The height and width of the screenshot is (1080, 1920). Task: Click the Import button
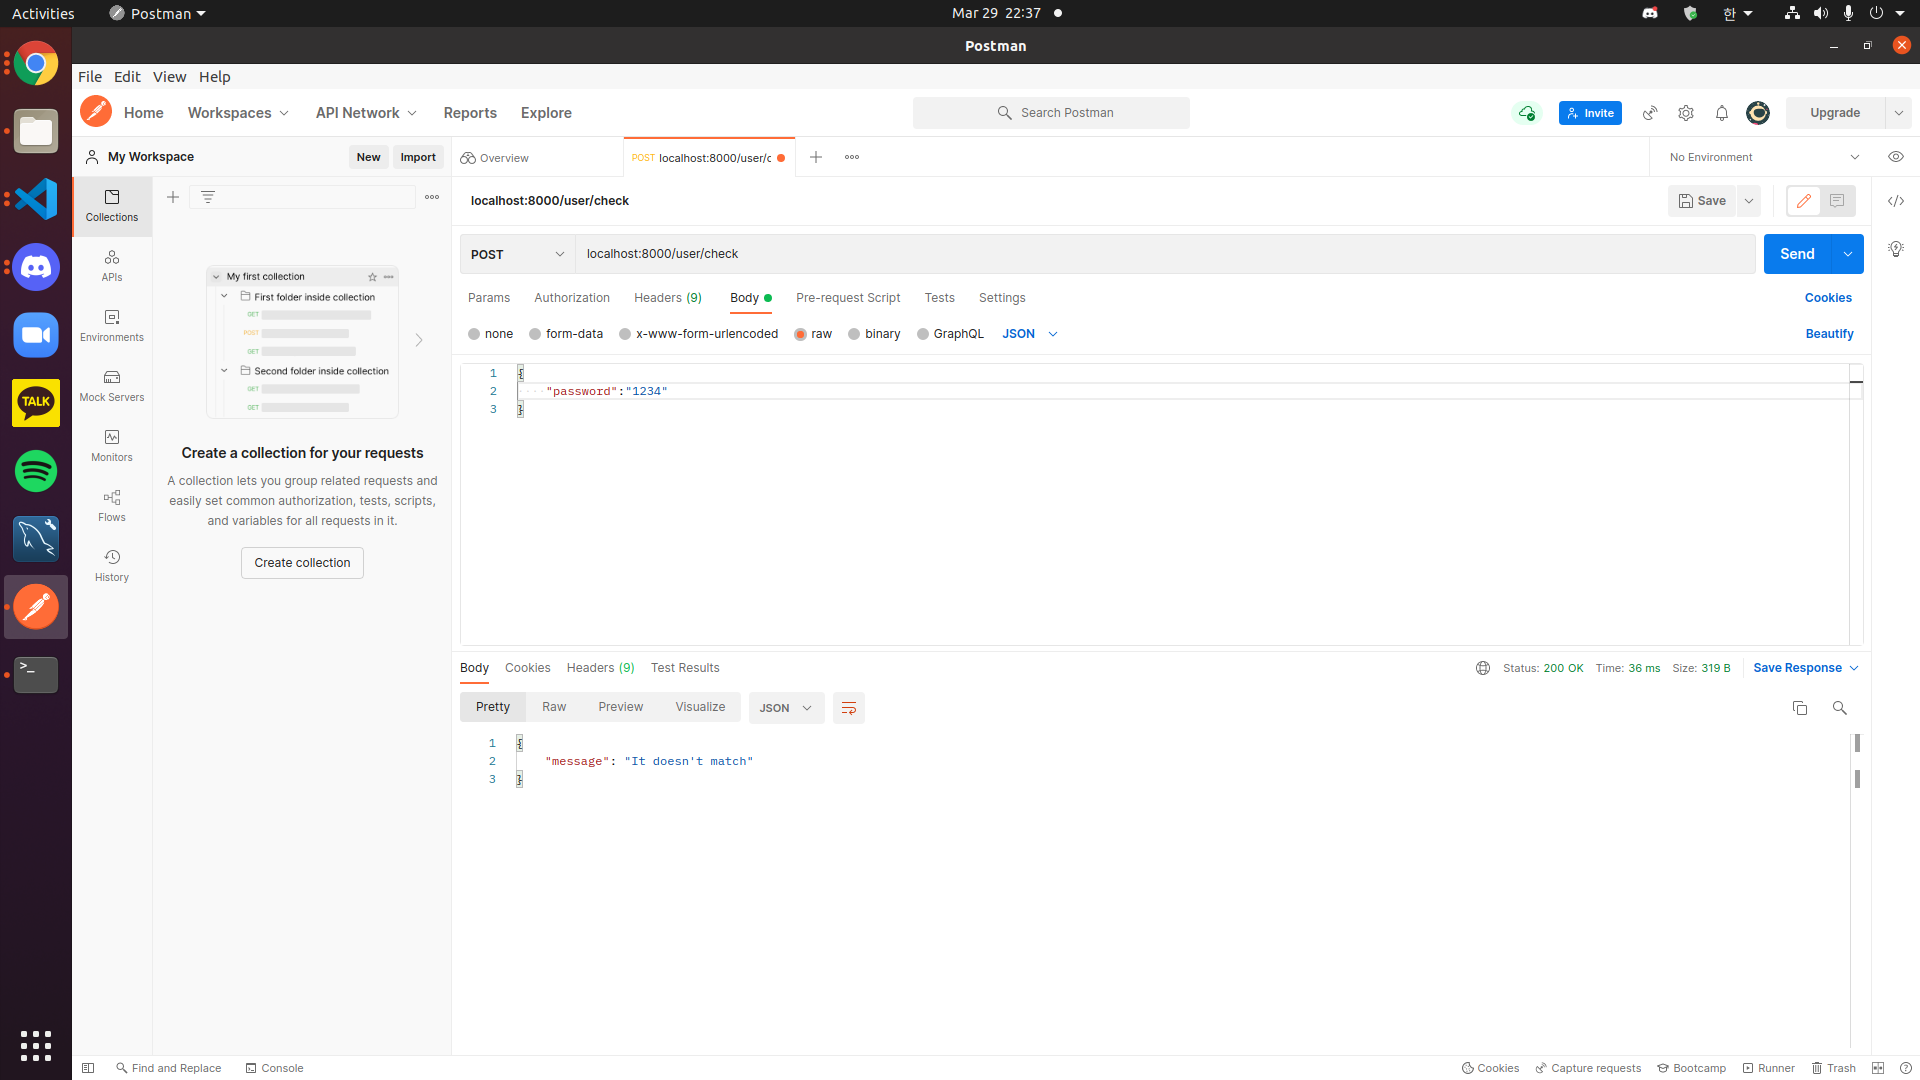[418, 157]
